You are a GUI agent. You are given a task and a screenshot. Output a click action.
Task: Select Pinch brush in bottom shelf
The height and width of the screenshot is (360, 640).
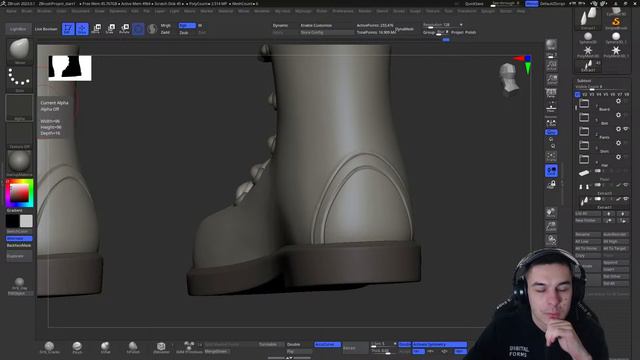77,347
